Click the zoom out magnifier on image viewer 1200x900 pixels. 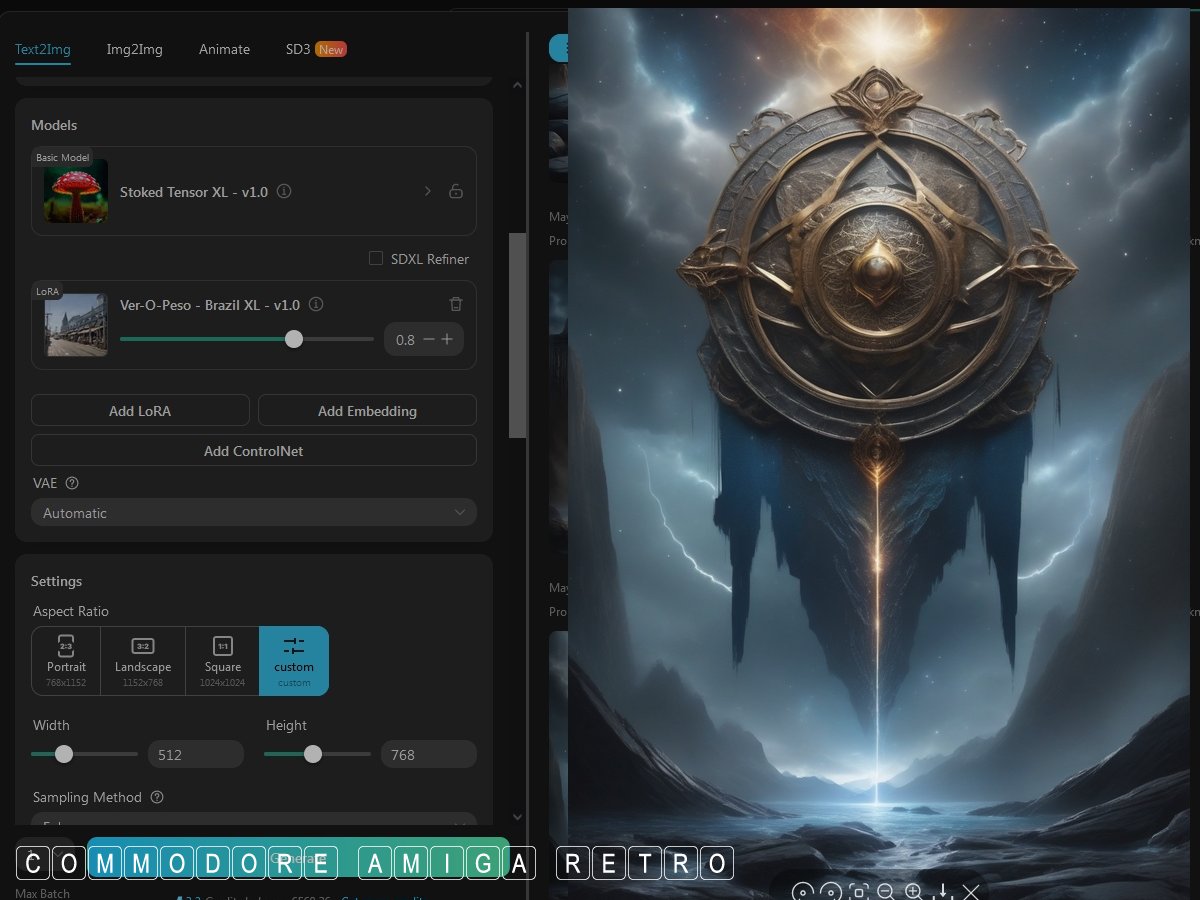click(x=885, y=891)
